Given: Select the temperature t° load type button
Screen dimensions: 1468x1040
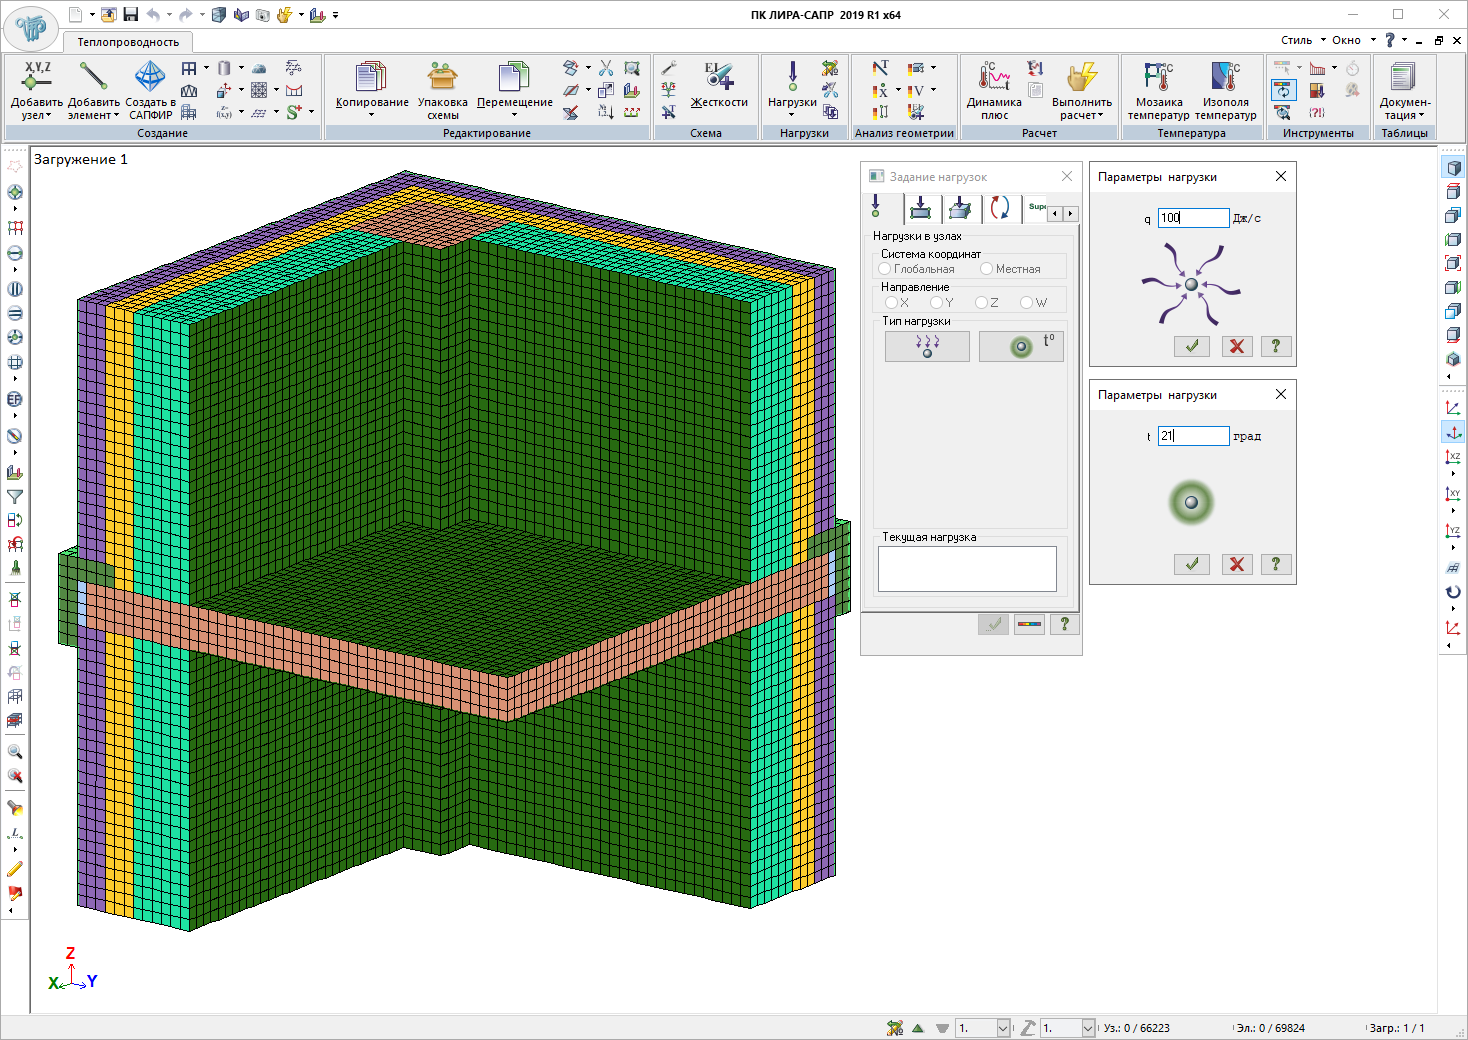Looking at the screenshot, I should click(x=1021, y=346).
